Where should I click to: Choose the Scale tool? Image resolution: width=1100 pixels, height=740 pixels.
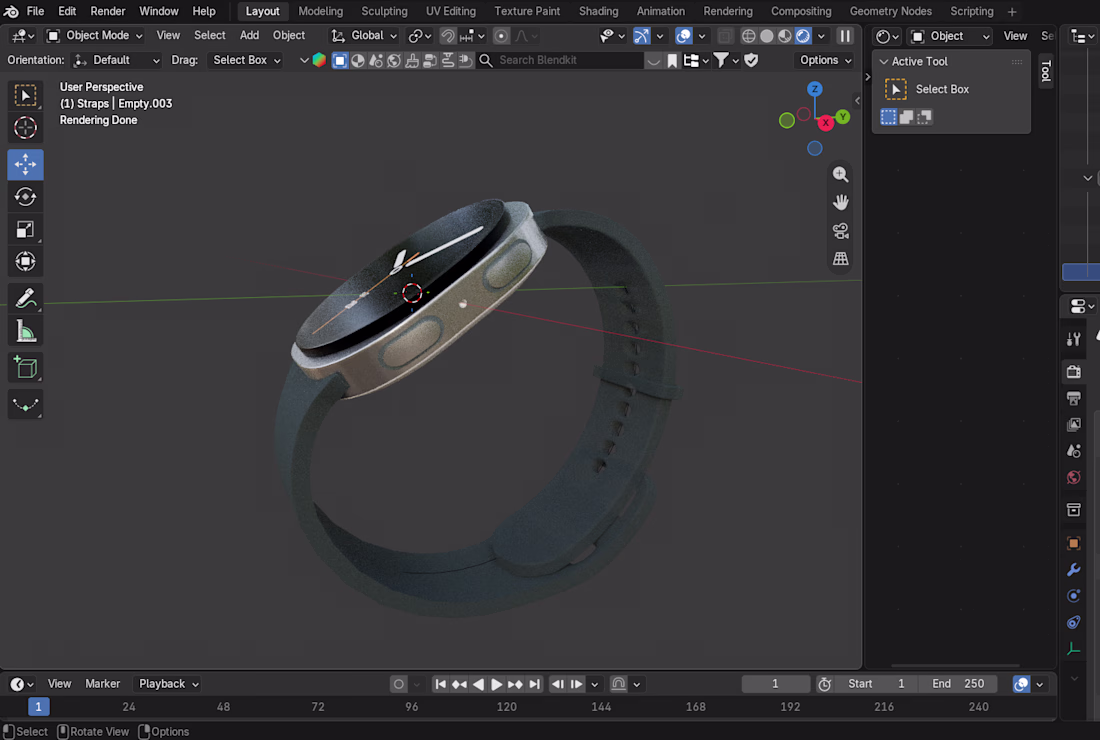coord(25,229)
